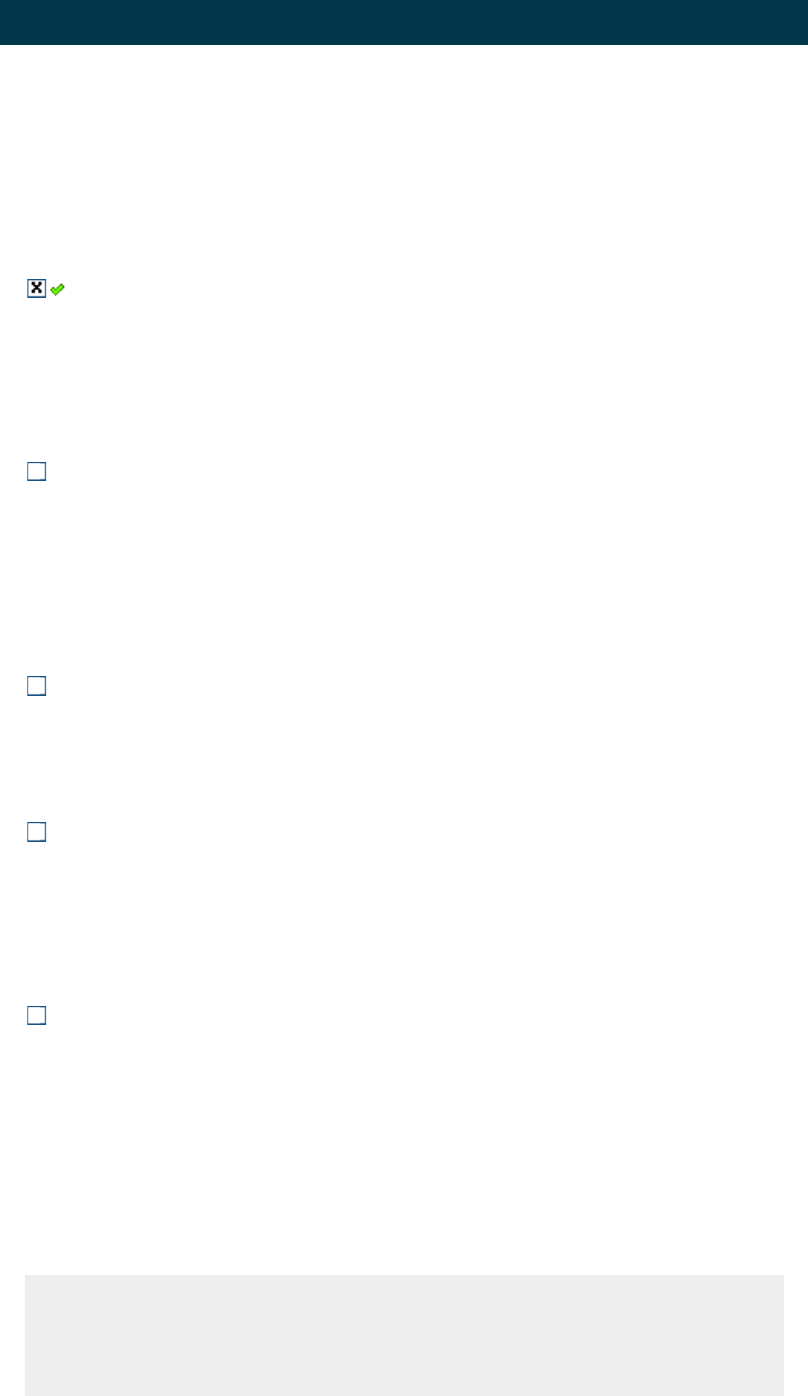
Task: Click the green checkmark icon
Action: point(58,289)
